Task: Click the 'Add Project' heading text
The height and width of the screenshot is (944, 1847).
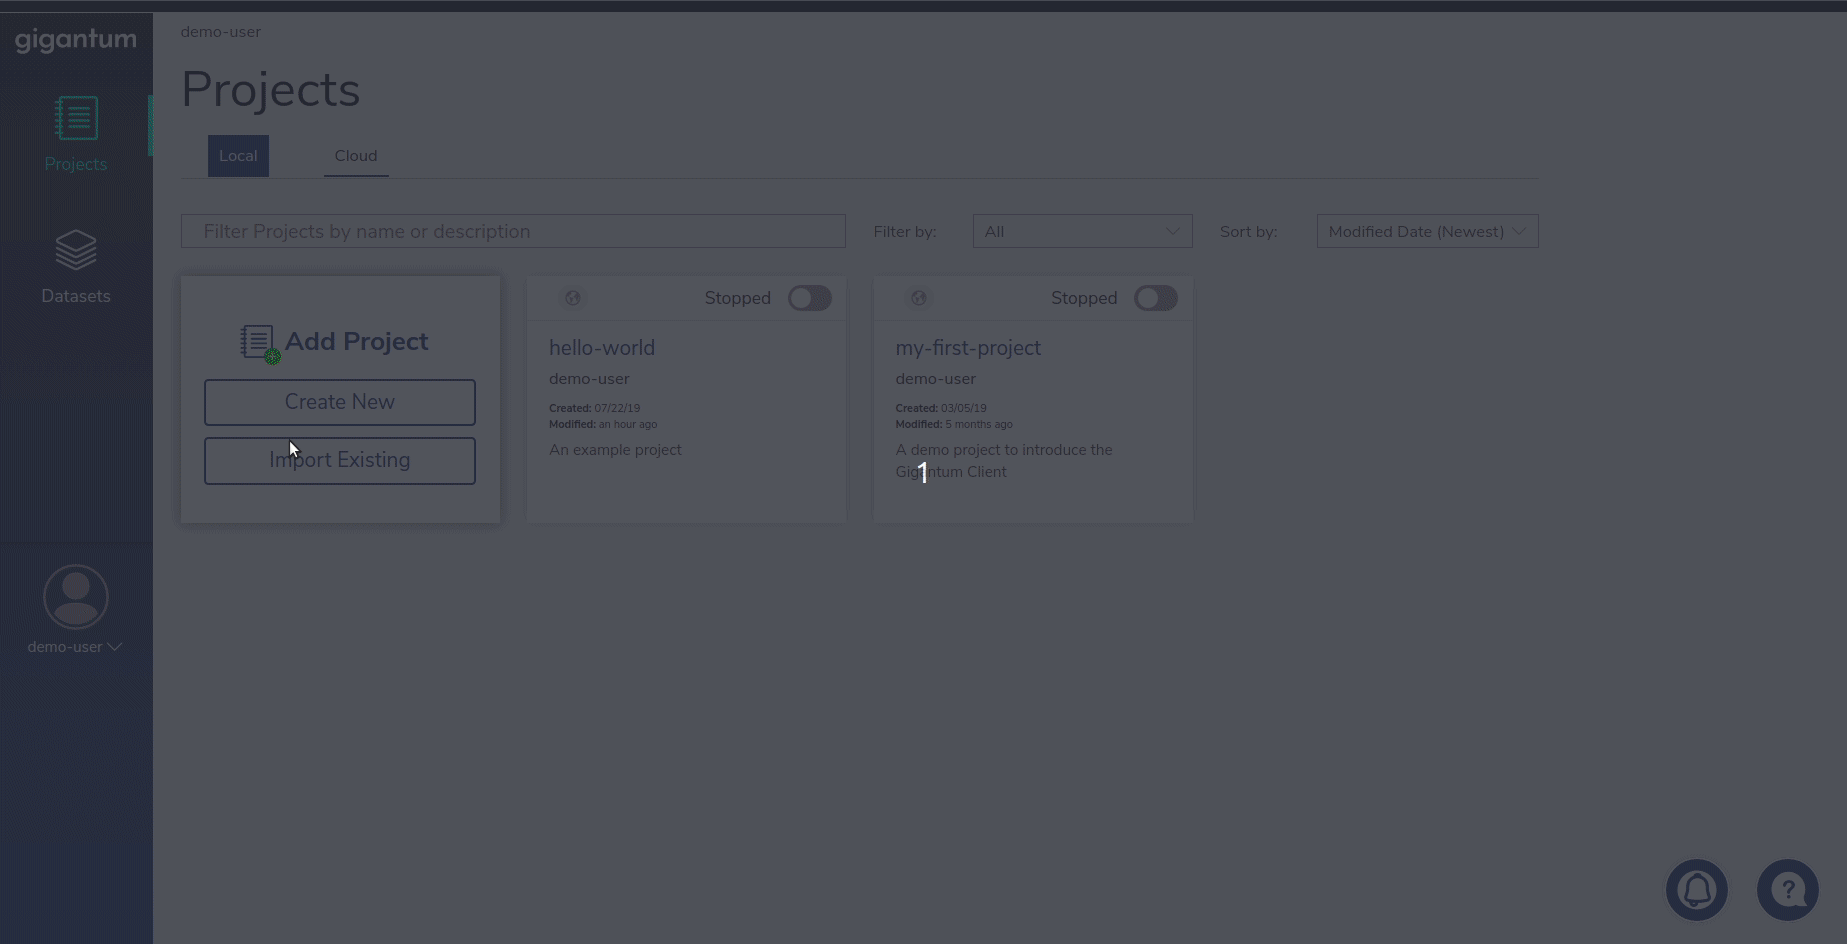Action: [357, 341]
